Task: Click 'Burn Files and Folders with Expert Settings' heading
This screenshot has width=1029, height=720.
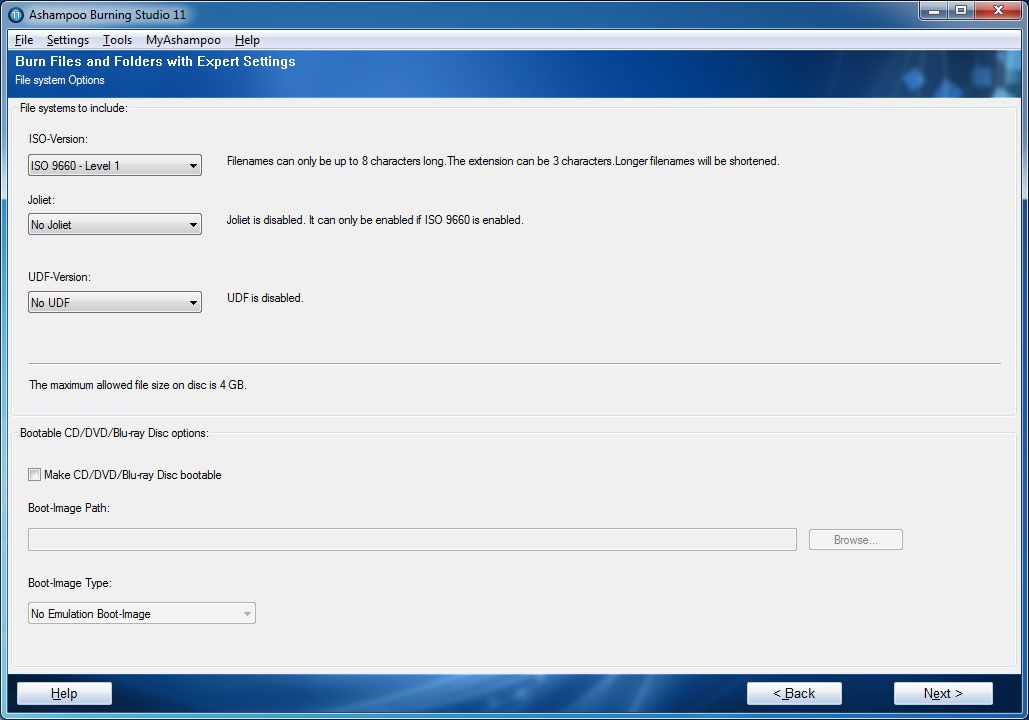Action: 156,61
